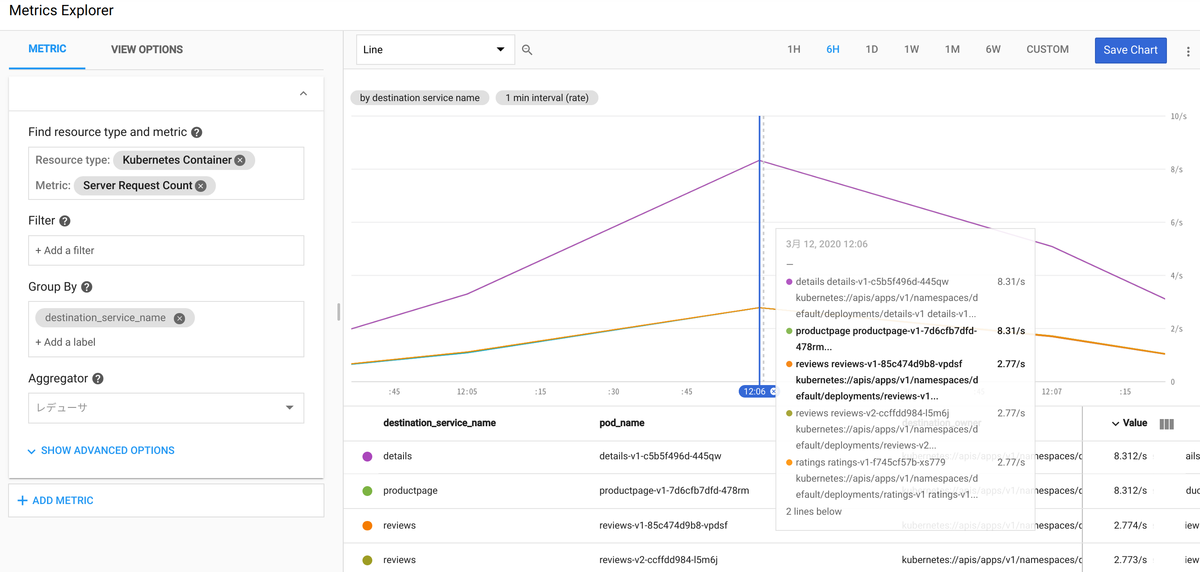Click pod name reviews-v2-ccffdd984-l5m6j in table

coord(658,560)
